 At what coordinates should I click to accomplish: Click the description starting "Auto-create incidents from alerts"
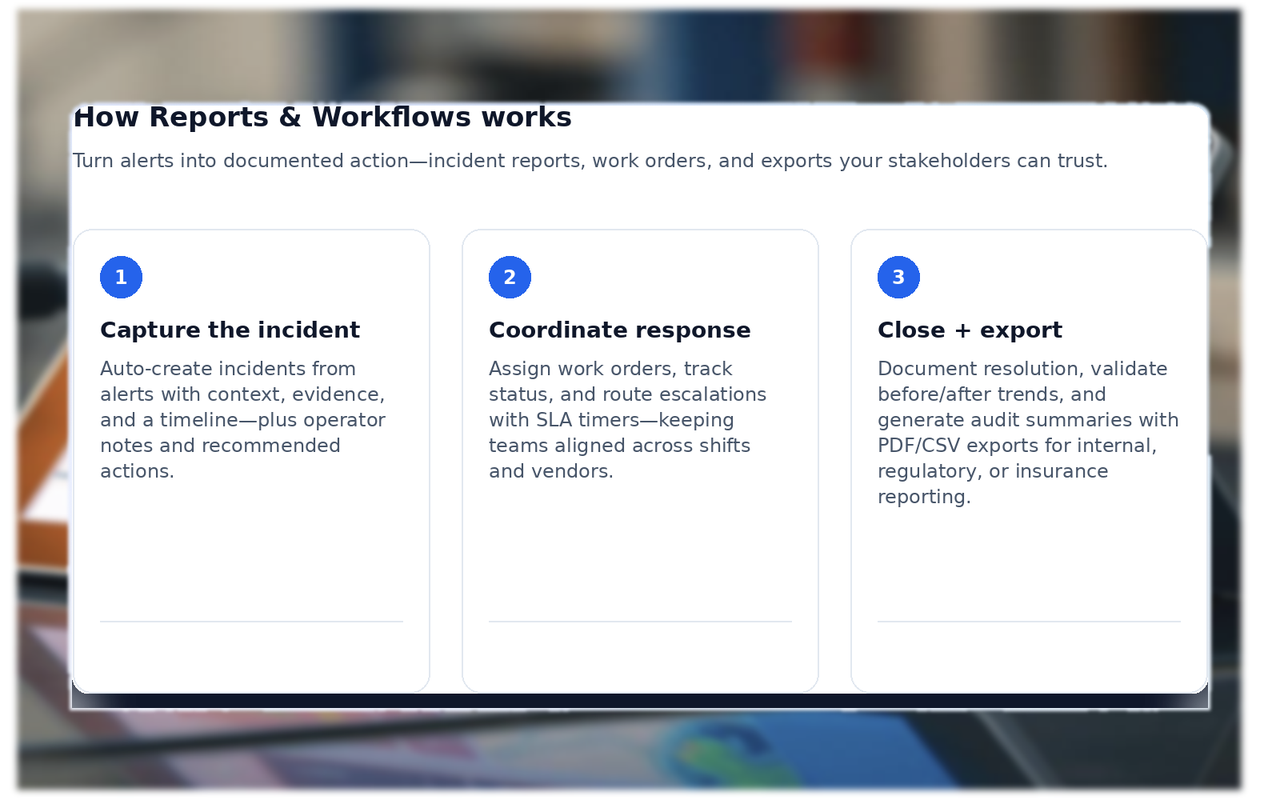(242, 420)
